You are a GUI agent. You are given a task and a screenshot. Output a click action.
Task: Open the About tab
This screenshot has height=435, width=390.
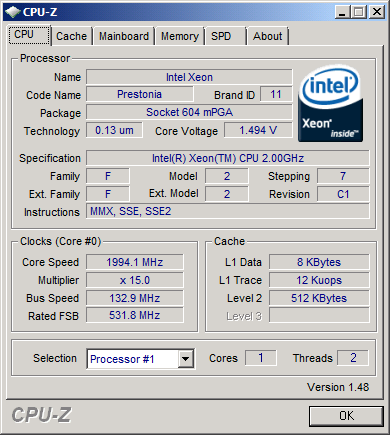pos(268,36)
